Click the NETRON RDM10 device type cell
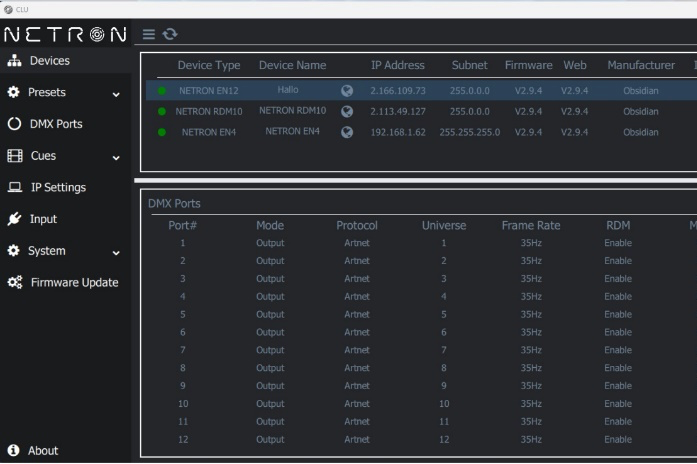Viewport: 697px width, 464px height. click(208, 111)
